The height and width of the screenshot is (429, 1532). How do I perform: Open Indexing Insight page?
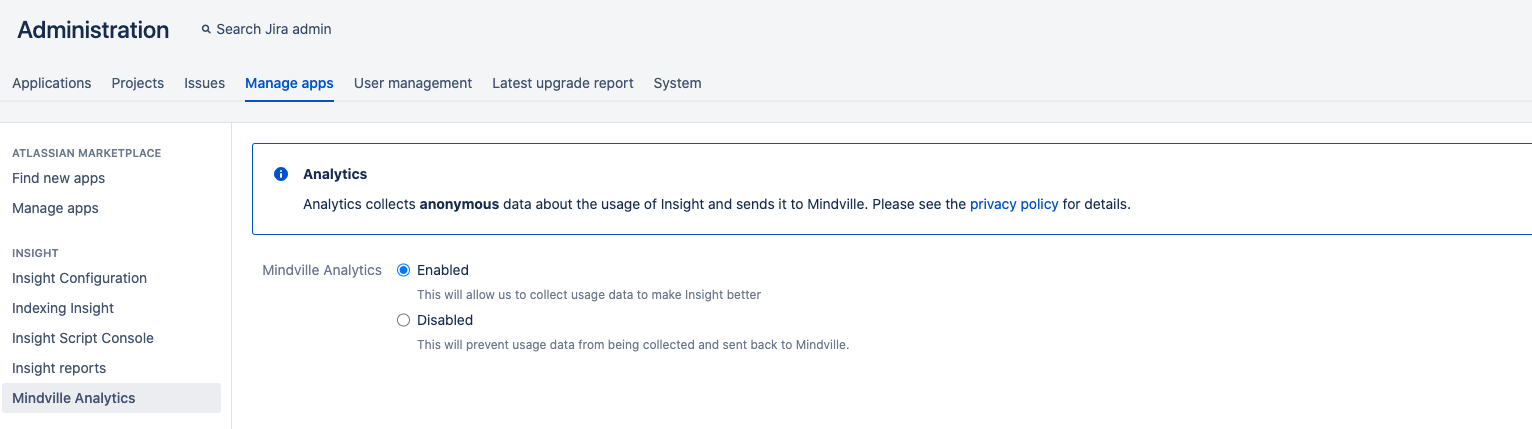(x=63, y=308)
